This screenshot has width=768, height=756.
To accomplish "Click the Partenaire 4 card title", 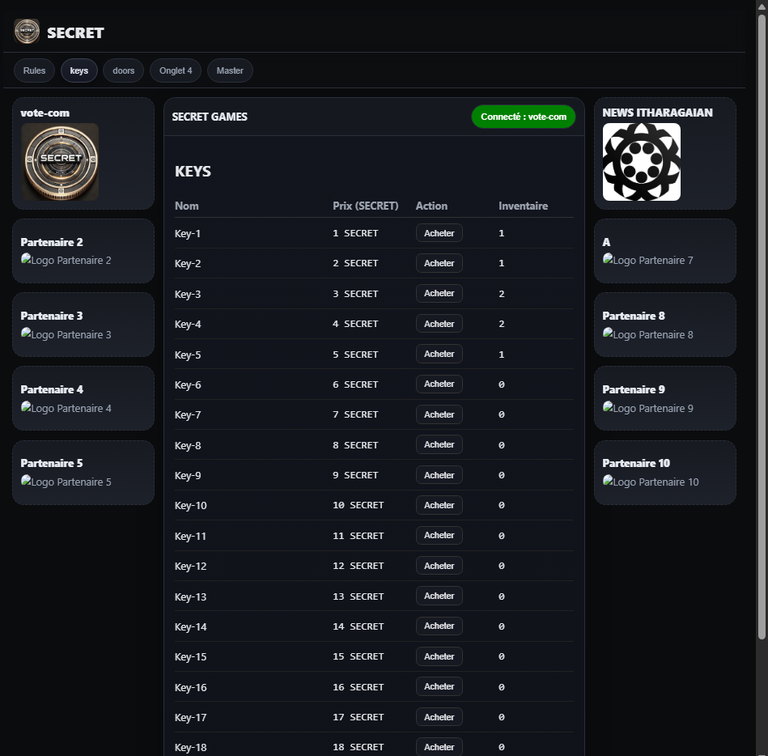I will tap(51, 389).
